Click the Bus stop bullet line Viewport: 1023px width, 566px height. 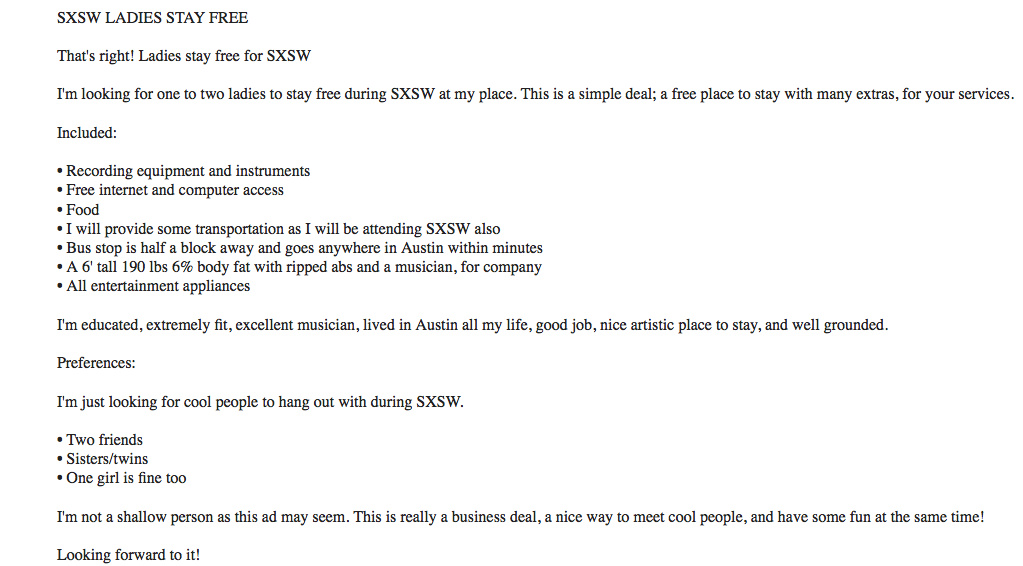pyautogui.click(x=299, y=248)
